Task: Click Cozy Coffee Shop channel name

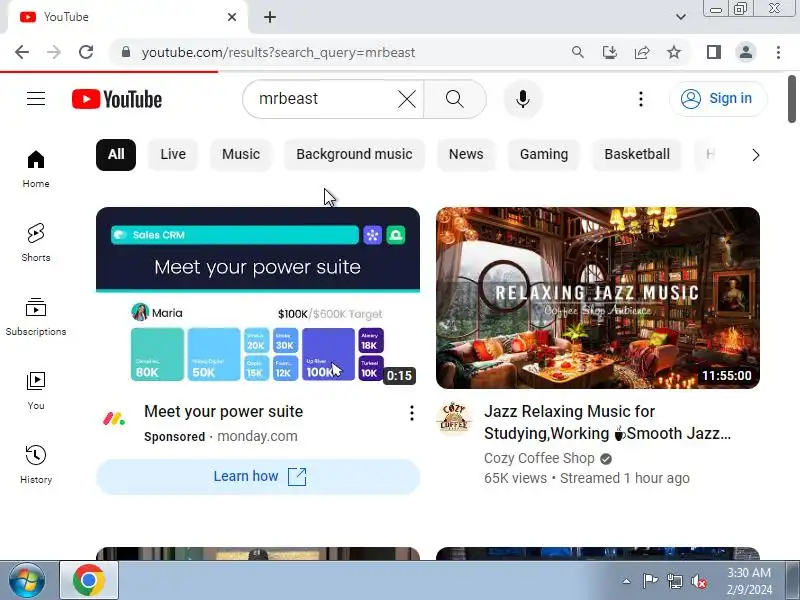Action: tap(539, 458)
